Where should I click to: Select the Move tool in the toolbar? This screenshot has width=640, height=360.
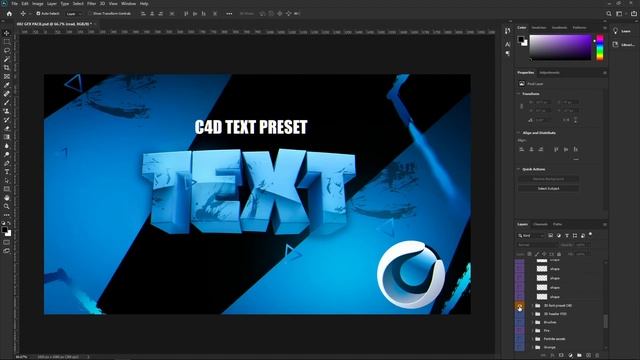pos(7,33)
